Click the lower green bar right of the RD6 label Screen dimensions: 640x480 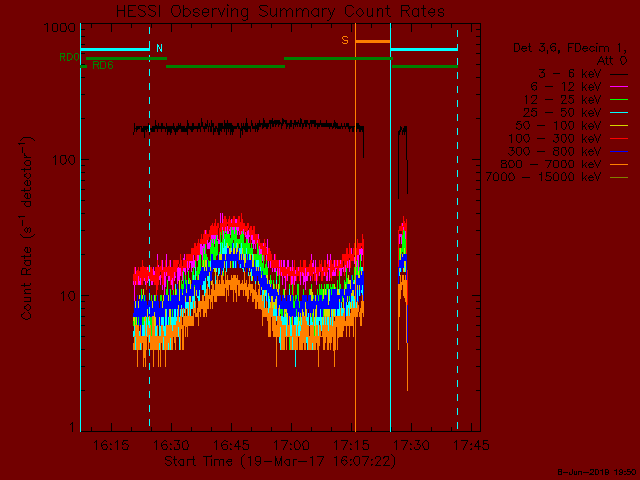coord(225,66)
